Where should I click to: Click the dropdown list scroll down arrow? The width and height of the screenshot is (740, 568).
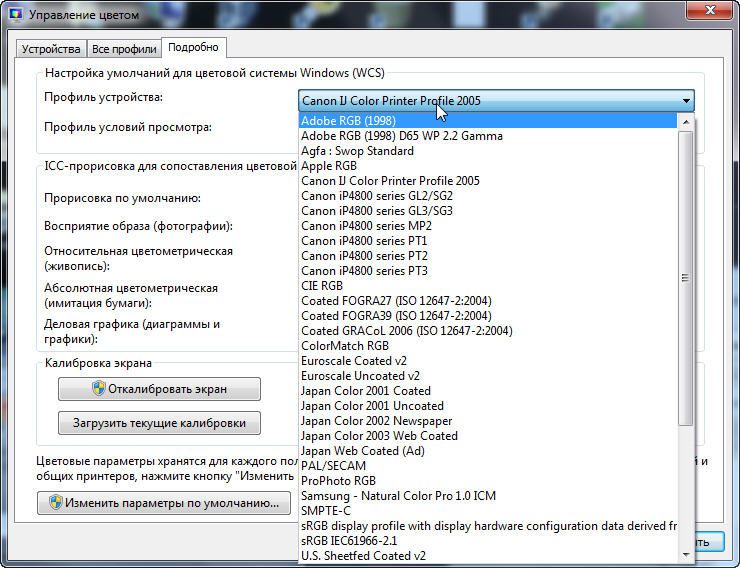686,555
